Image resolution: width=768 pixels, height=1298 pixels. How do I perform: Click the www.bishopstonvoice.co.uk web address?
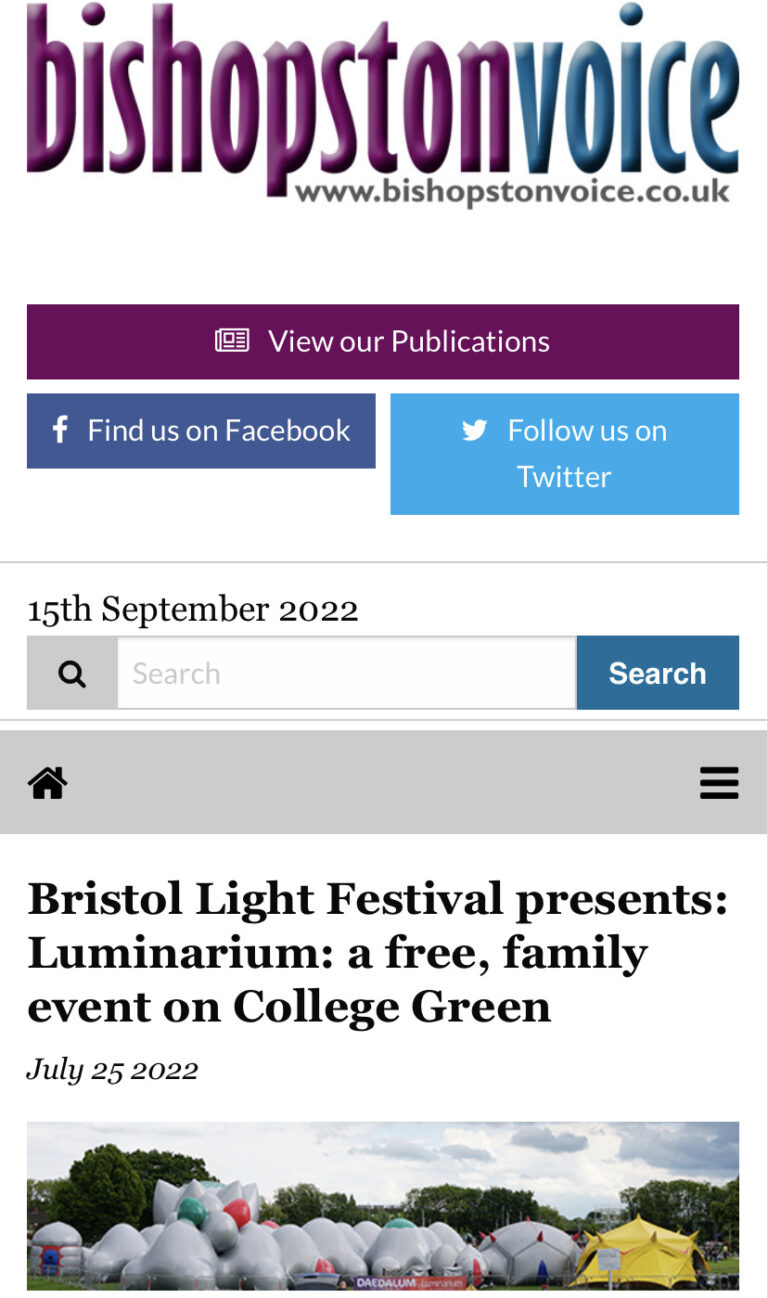tap(512, 192)
